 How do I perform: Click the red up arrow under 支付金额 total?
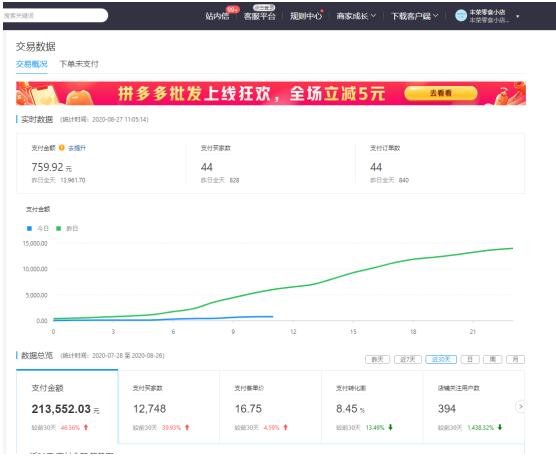point(86,428)
